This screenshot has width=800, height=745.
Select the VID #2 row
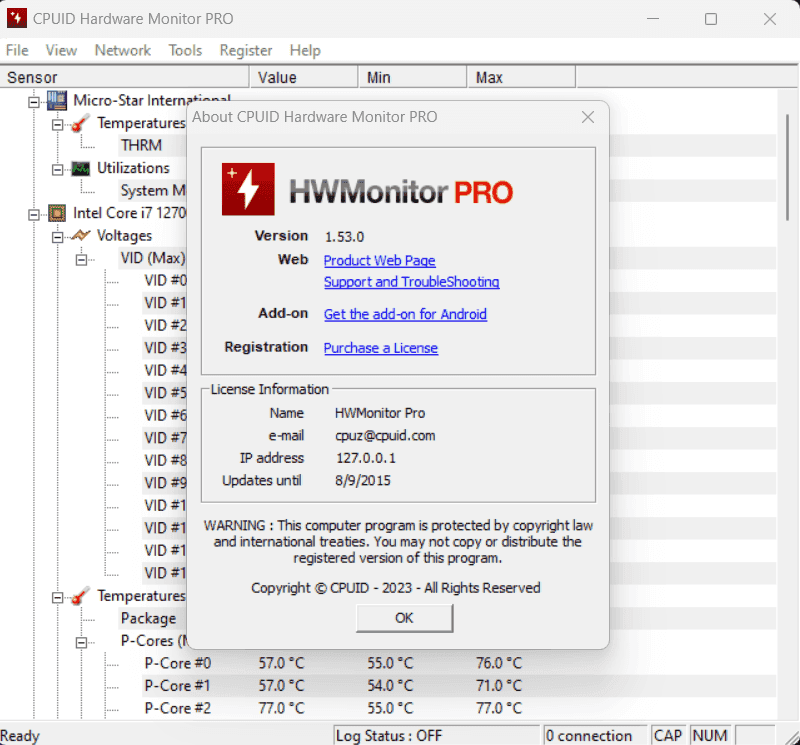165,325
